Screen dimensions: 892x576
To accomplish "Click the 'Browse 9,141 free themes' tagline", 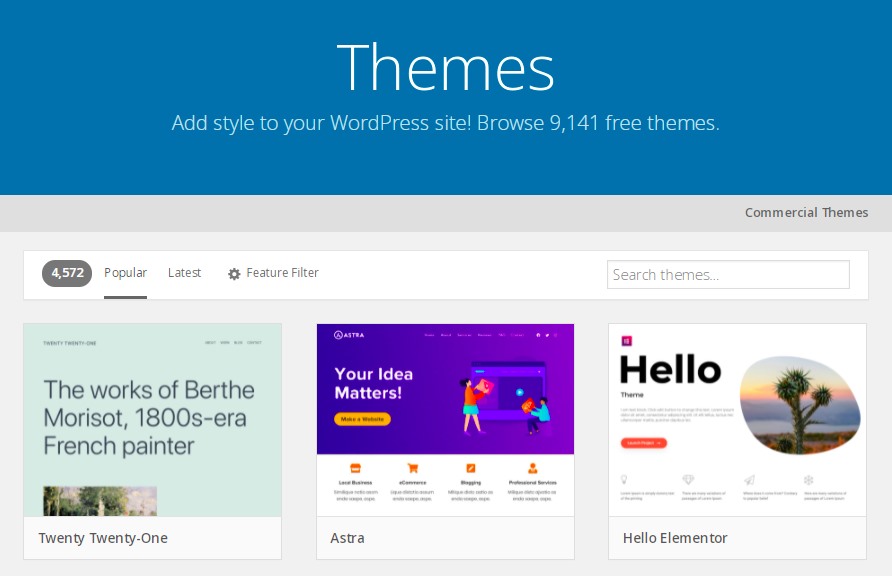I will tap(598, 123).
